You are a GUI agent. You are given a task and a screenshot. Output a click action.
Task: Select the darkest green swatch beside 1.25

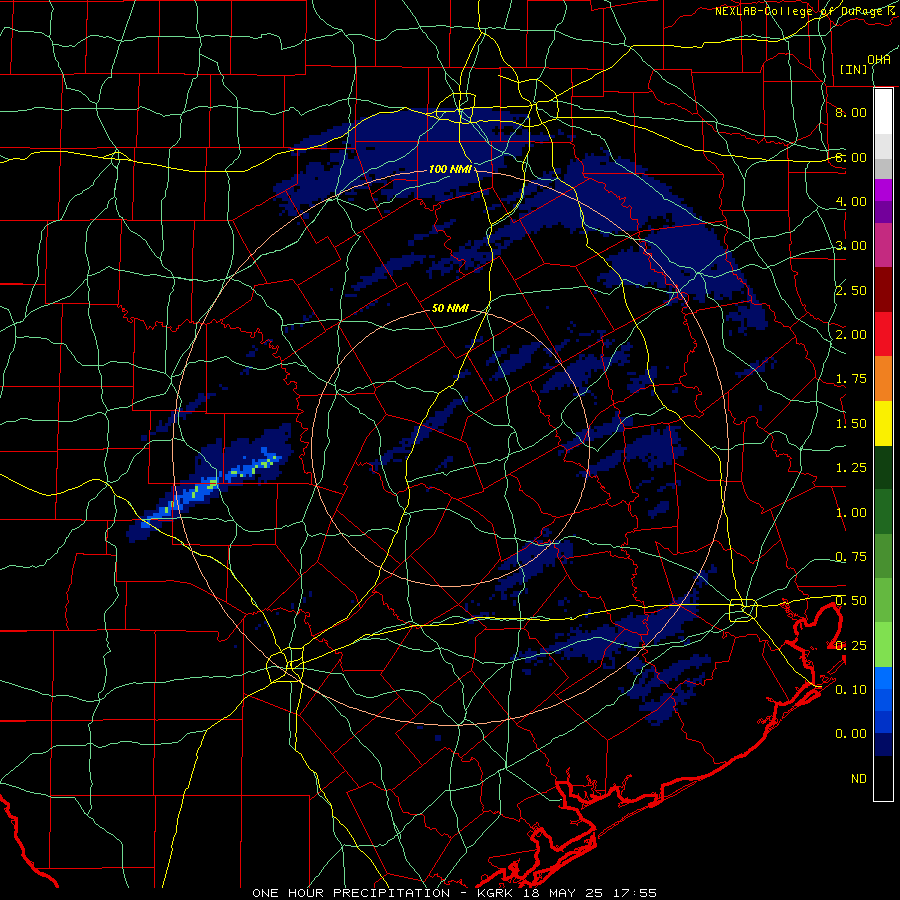point(883,467)
